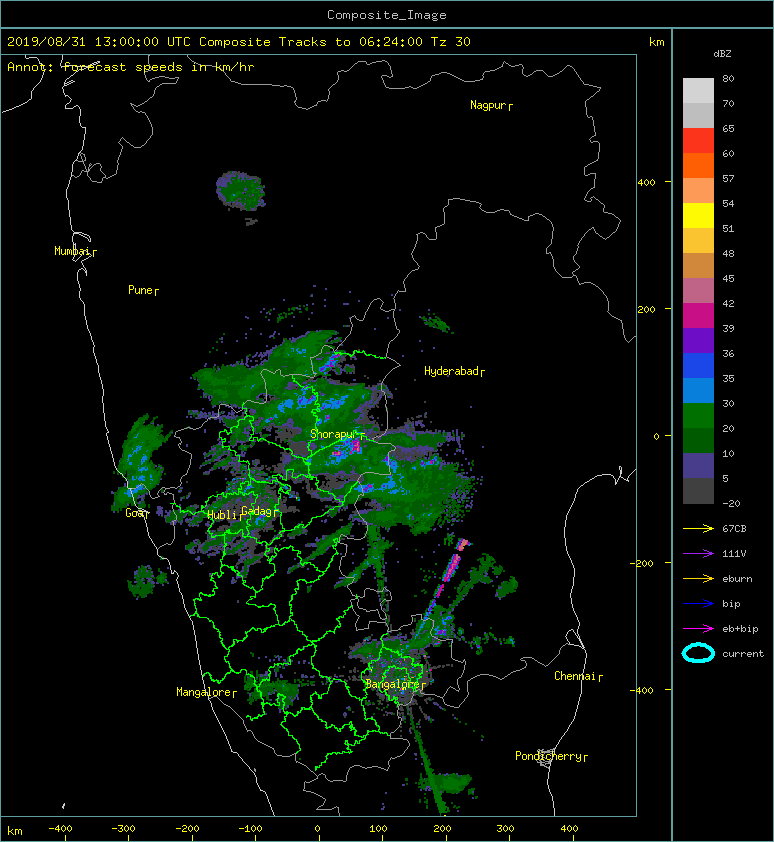Viewport: 774px width, 842px height.
Task: Click the Chennai city label
Action: point(575,676)
